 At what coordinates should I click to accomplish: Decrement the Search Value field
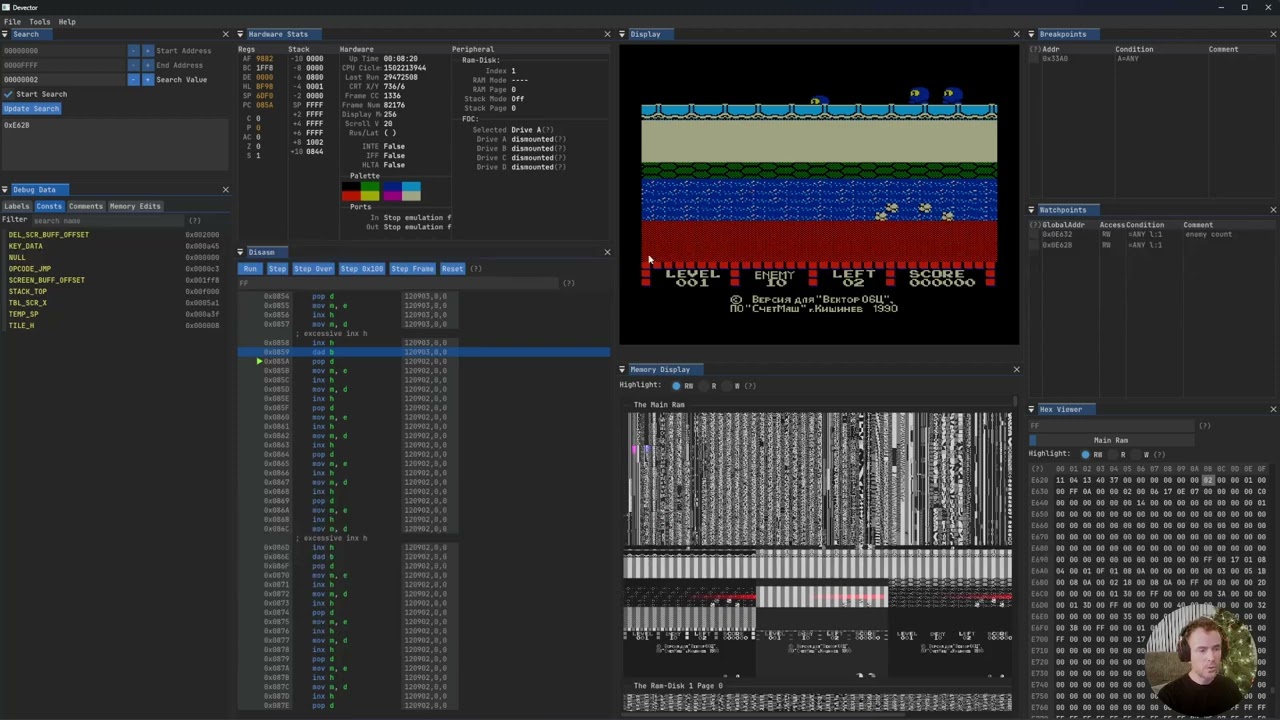click(x=133, y=79)
